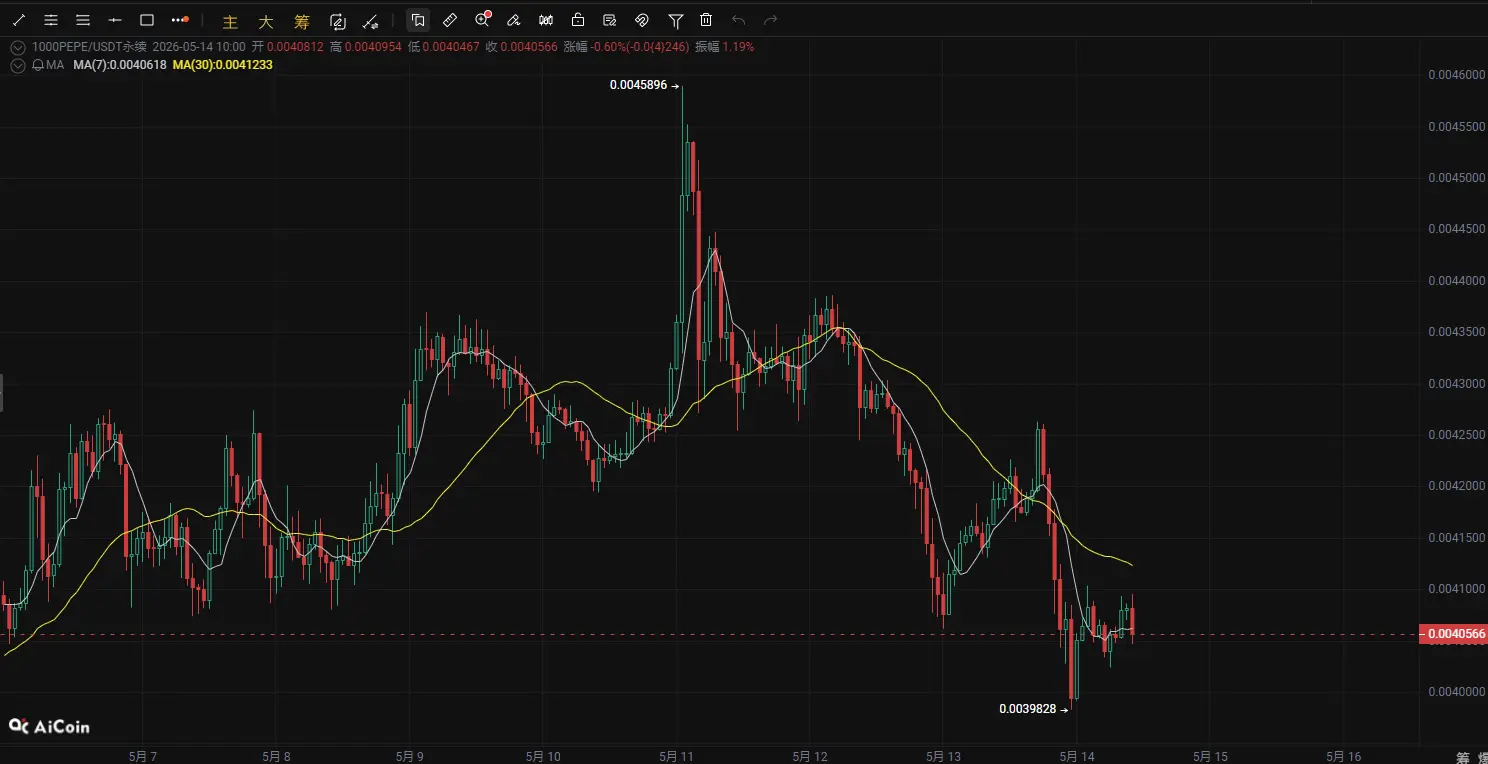
Task: Click the current price tag 0.0040566
Action: coord(1453,634)
